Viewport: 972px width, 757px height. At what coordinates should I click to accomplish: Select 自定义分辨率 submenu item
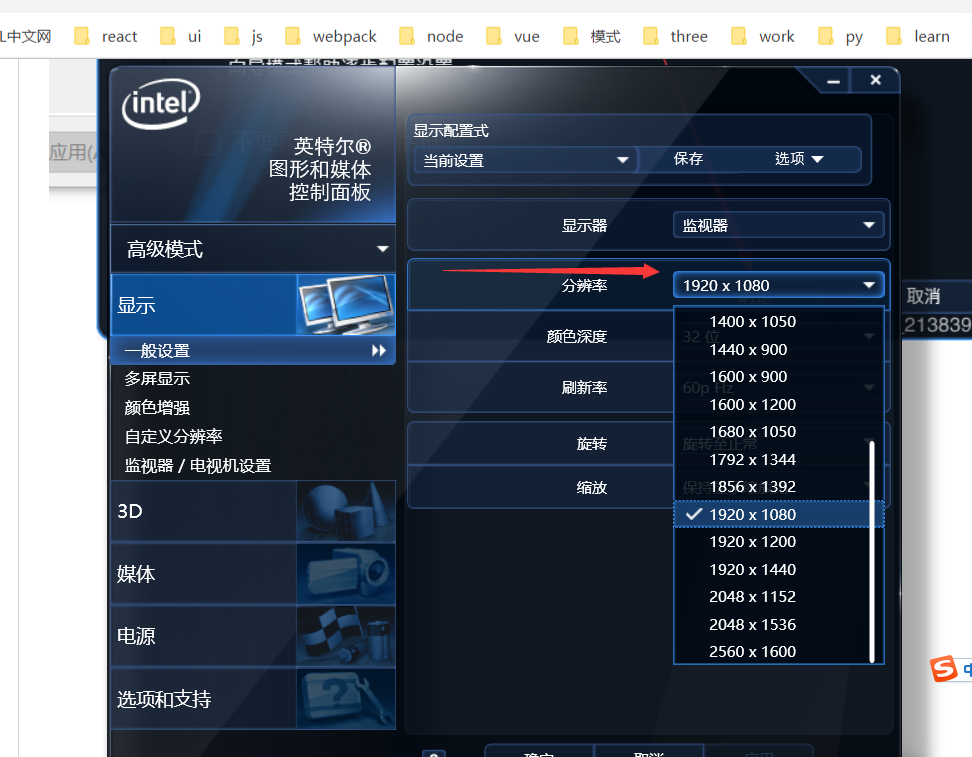(173, 436)
